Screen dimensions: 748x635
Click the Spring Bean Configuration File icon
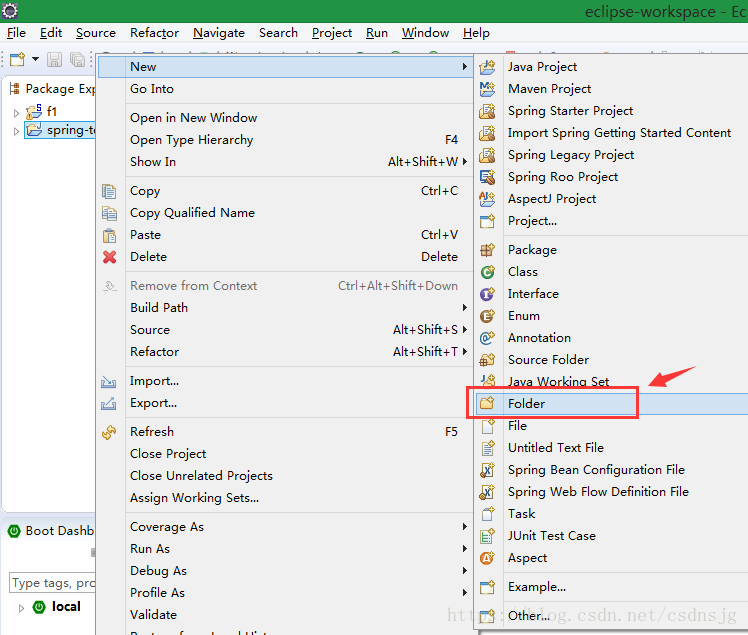click(x=487, y=470)
